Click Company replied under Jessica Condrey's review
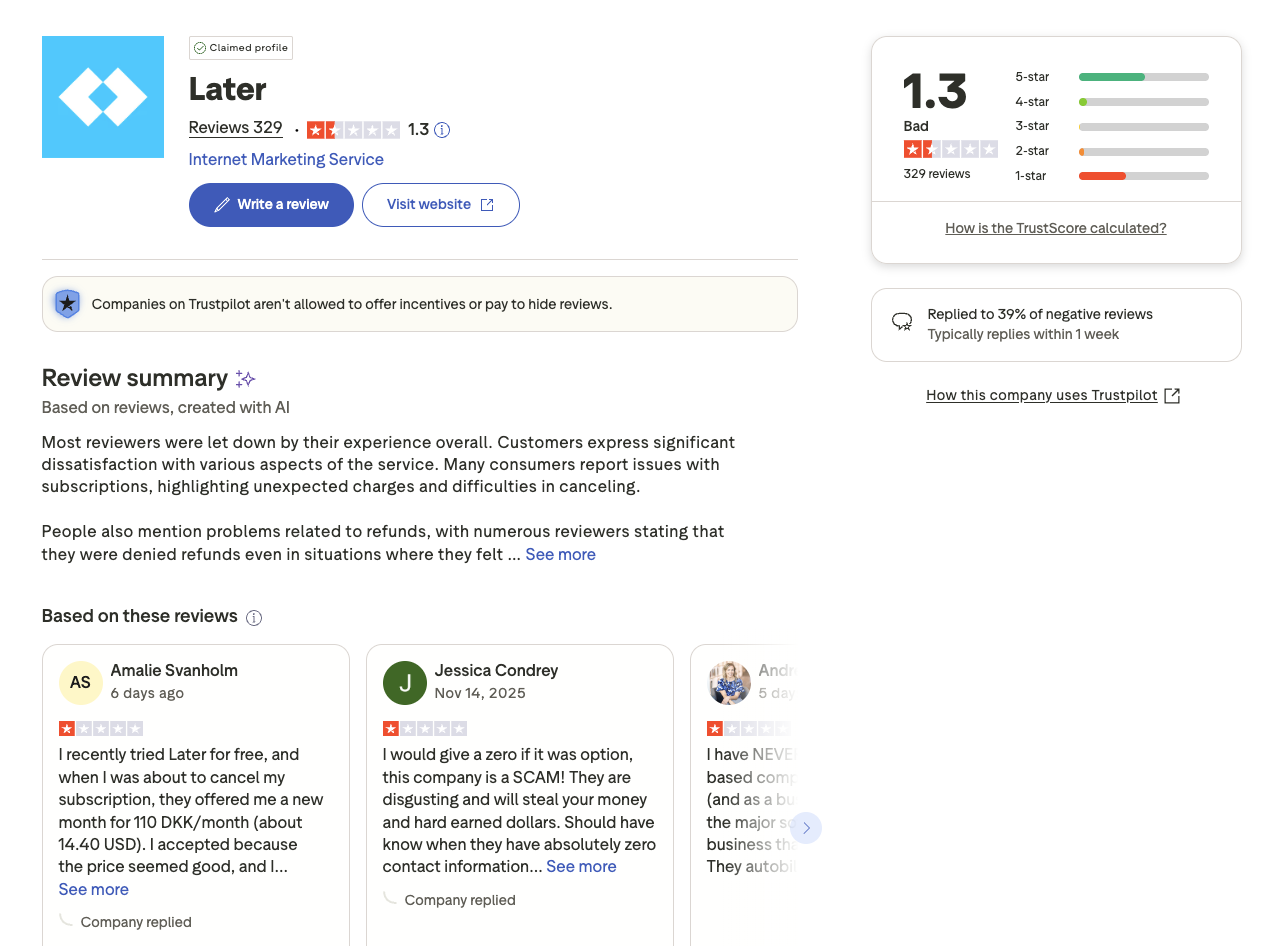 point(460,899)
